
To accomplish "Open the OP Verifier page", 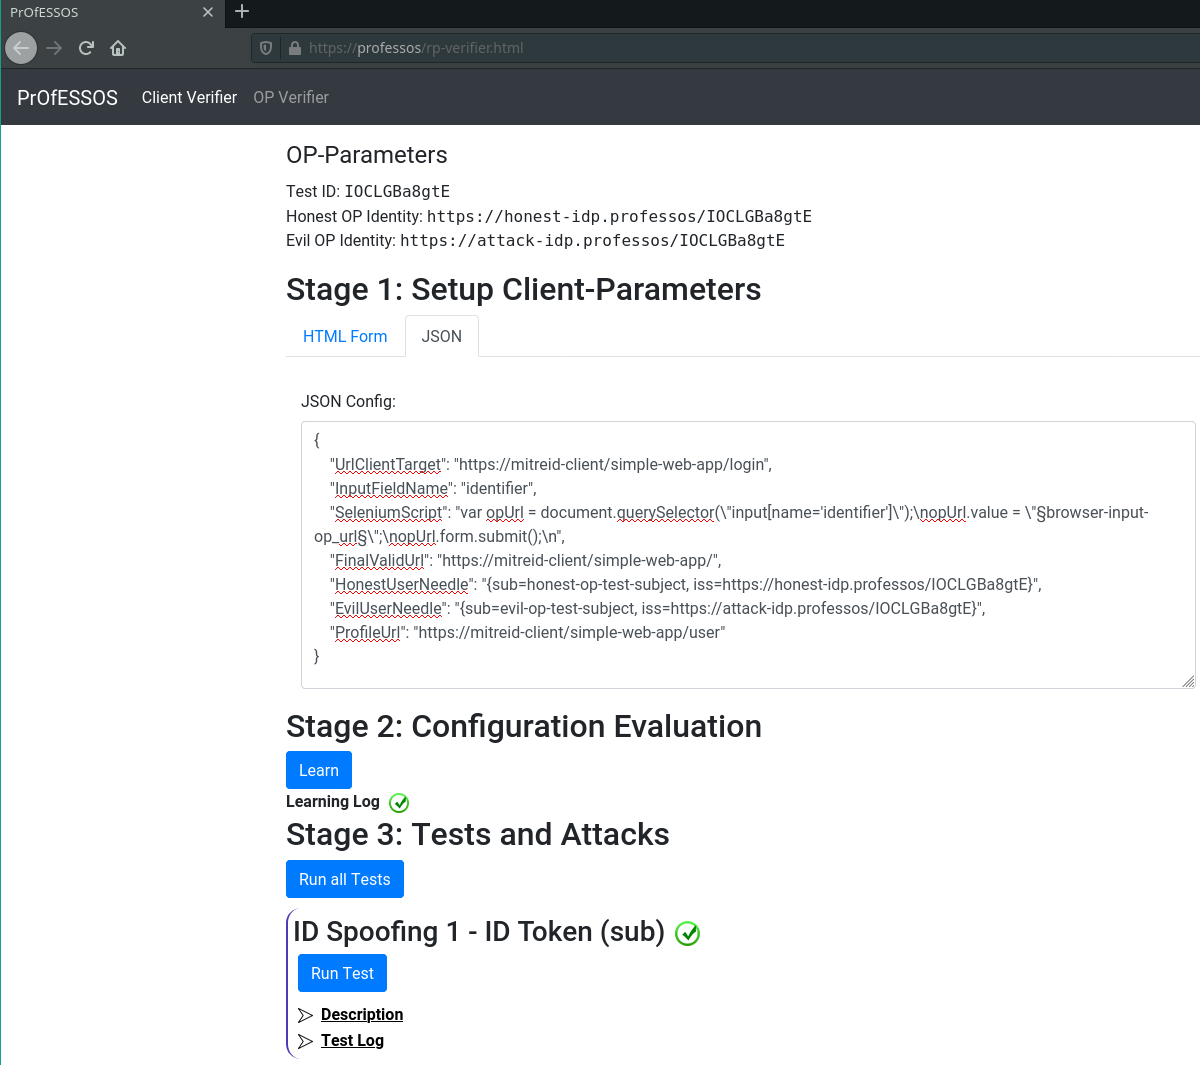I will coord(291,97).
